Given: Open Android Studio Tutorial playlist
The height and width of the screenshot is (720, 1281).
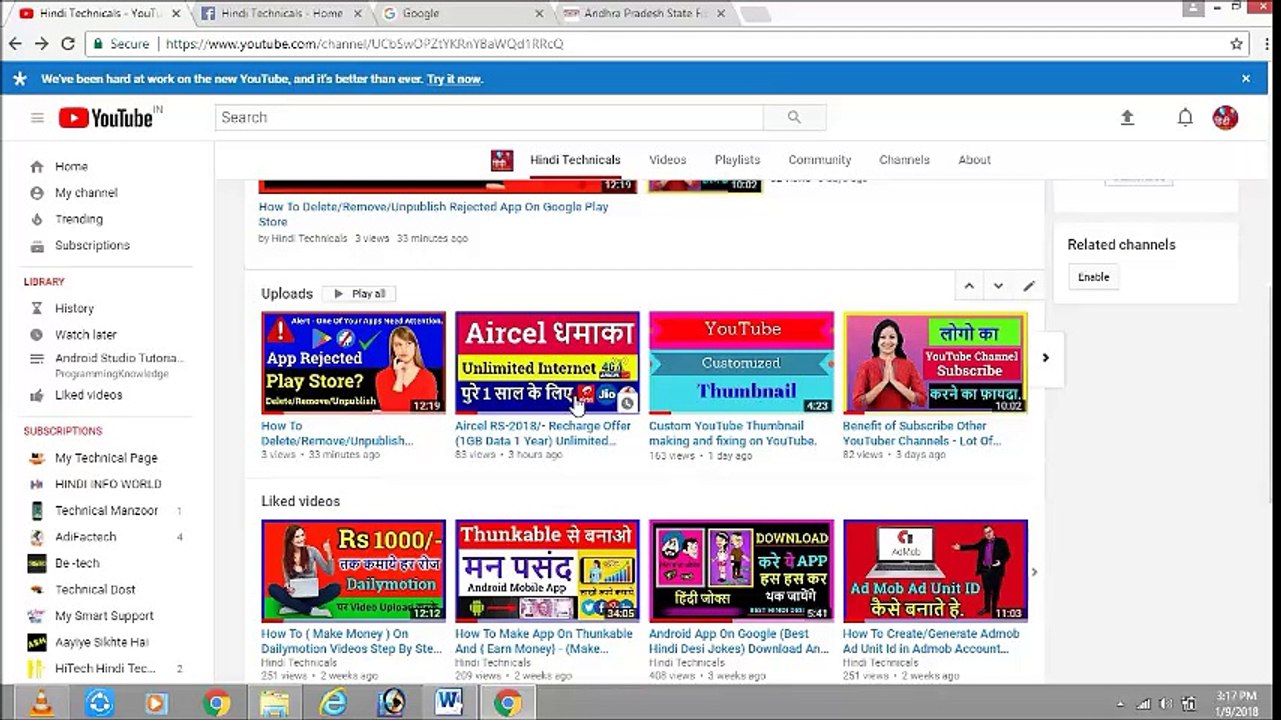Looking at the screenshot, I should (x=119, y=365).
